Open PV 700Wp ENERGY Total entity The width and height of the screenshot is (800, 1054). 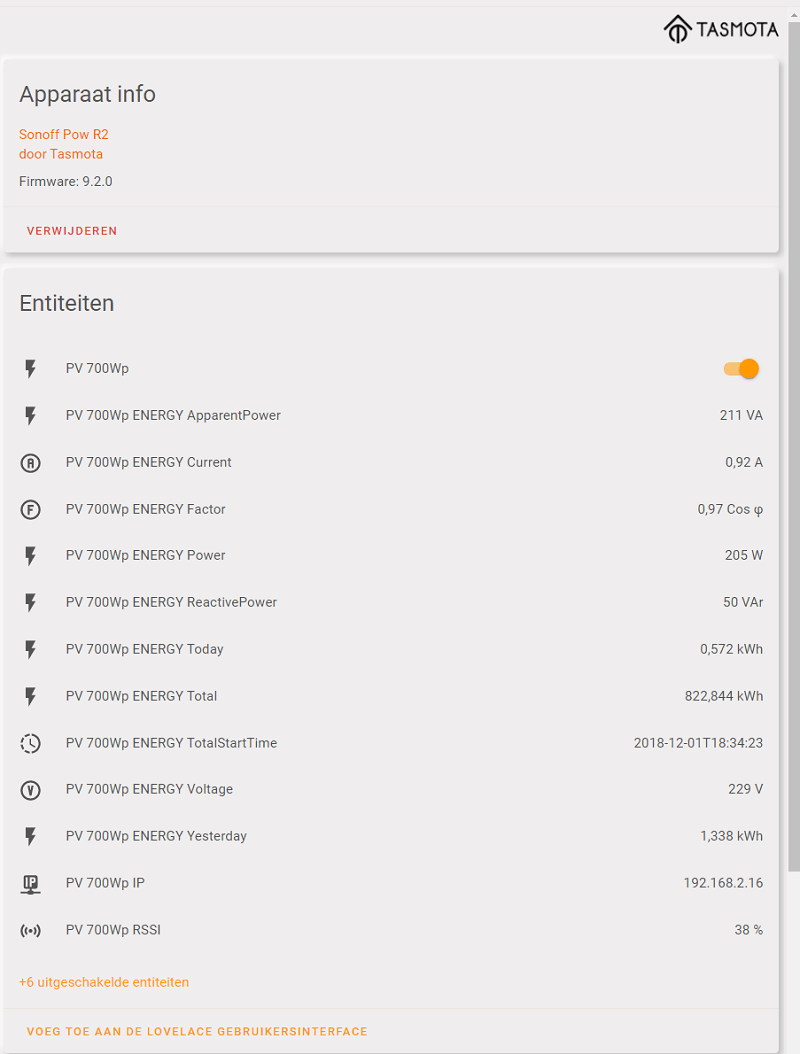pos(141,696)
